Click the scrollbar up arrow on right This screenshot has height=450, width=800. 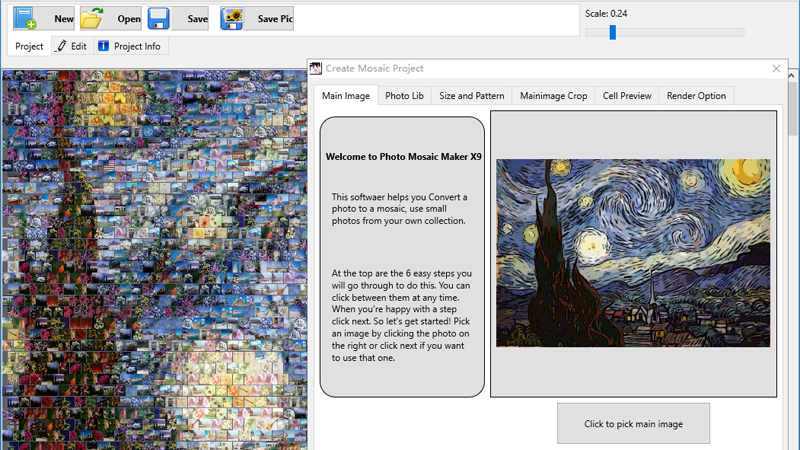(792, 76)
